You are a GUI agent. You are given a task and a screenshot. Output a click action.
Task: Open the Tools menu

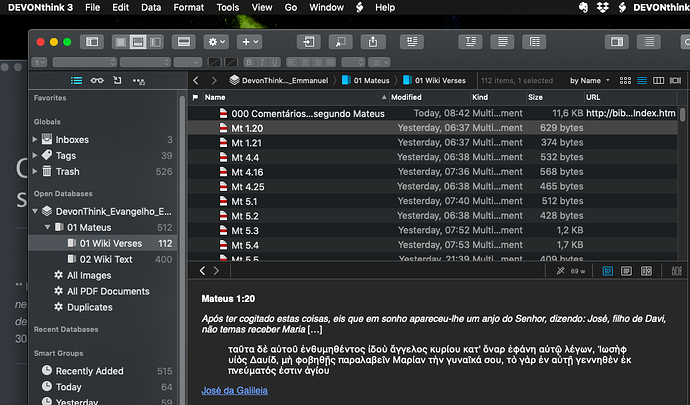point(227,8)
